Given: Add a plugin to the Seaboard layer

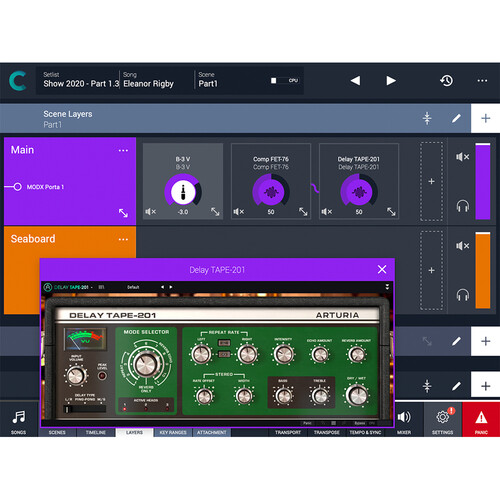Looking at the screenshot, I should pos(431,270).
